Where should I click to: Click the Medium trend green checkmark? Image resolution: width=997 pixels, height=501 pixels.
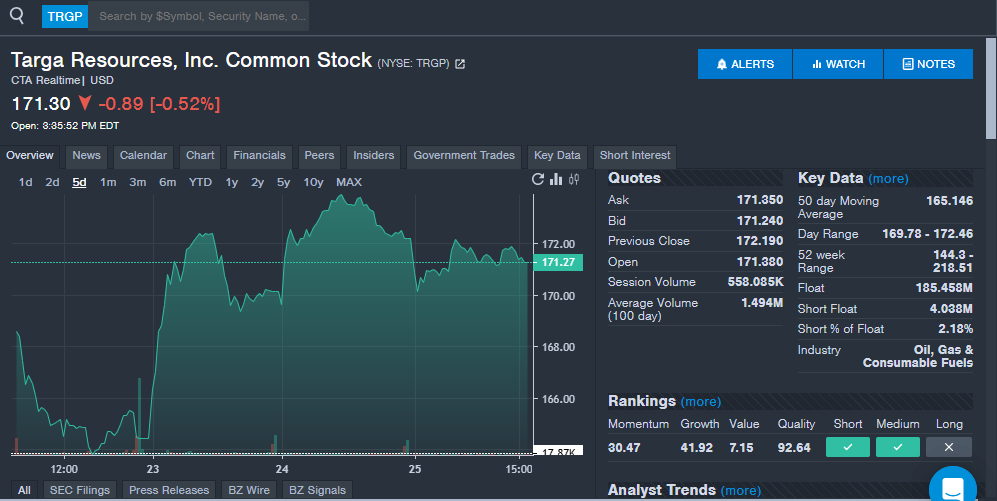[897, 447]
